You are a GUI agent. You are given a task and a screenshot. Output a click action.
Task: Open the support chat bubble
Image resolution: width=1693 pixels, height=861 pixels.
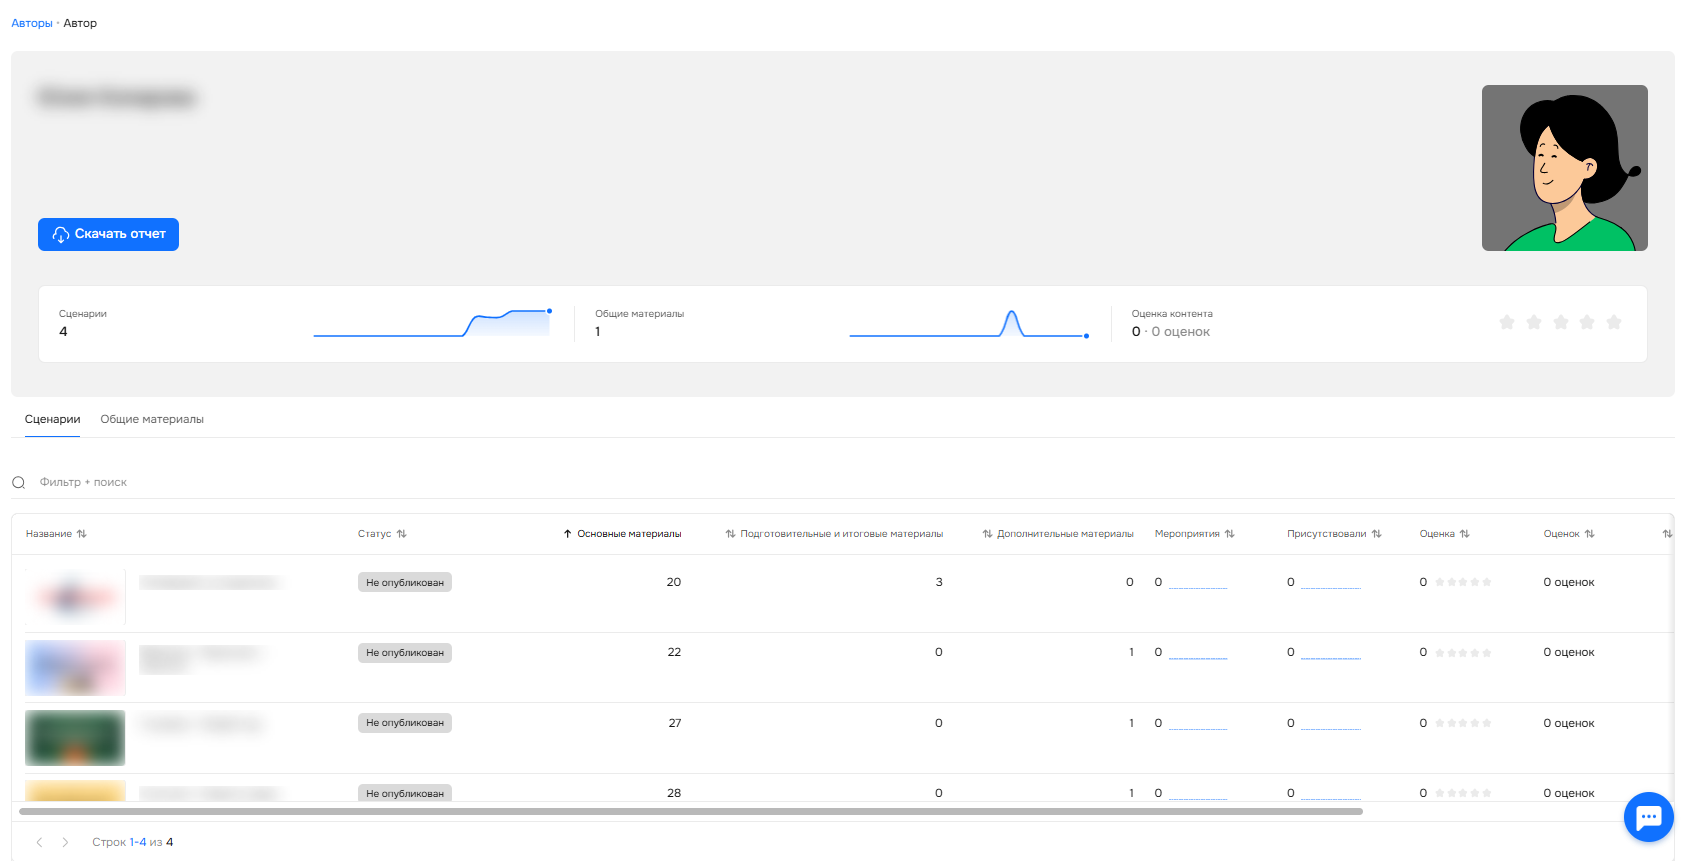coord(1649,817)
